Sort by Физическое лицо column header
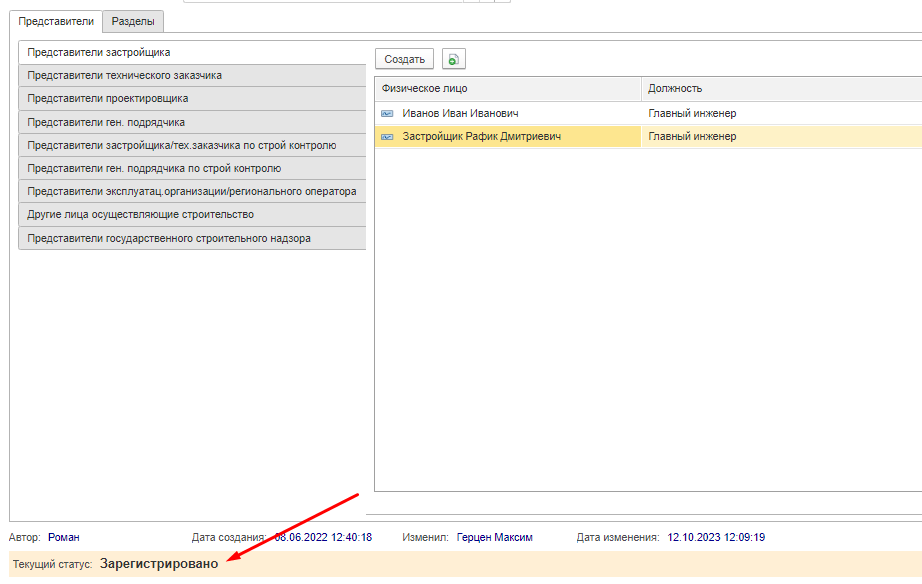 point(508,88)
